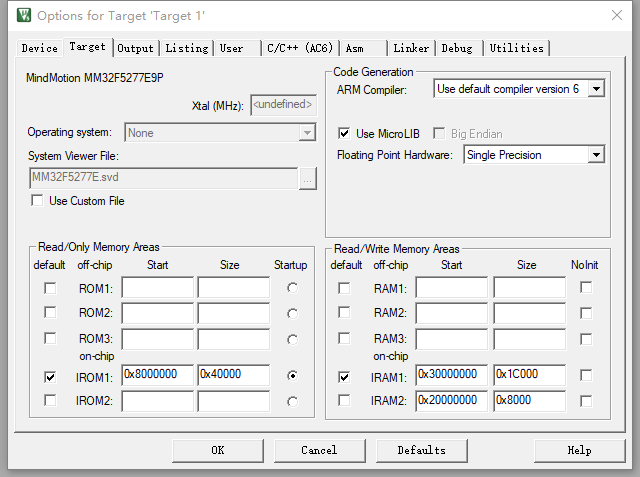Click the ROM2 Start address field
The height and width of the screenshot is (477, 640).
pyautogui.click(x=158, y=313)
